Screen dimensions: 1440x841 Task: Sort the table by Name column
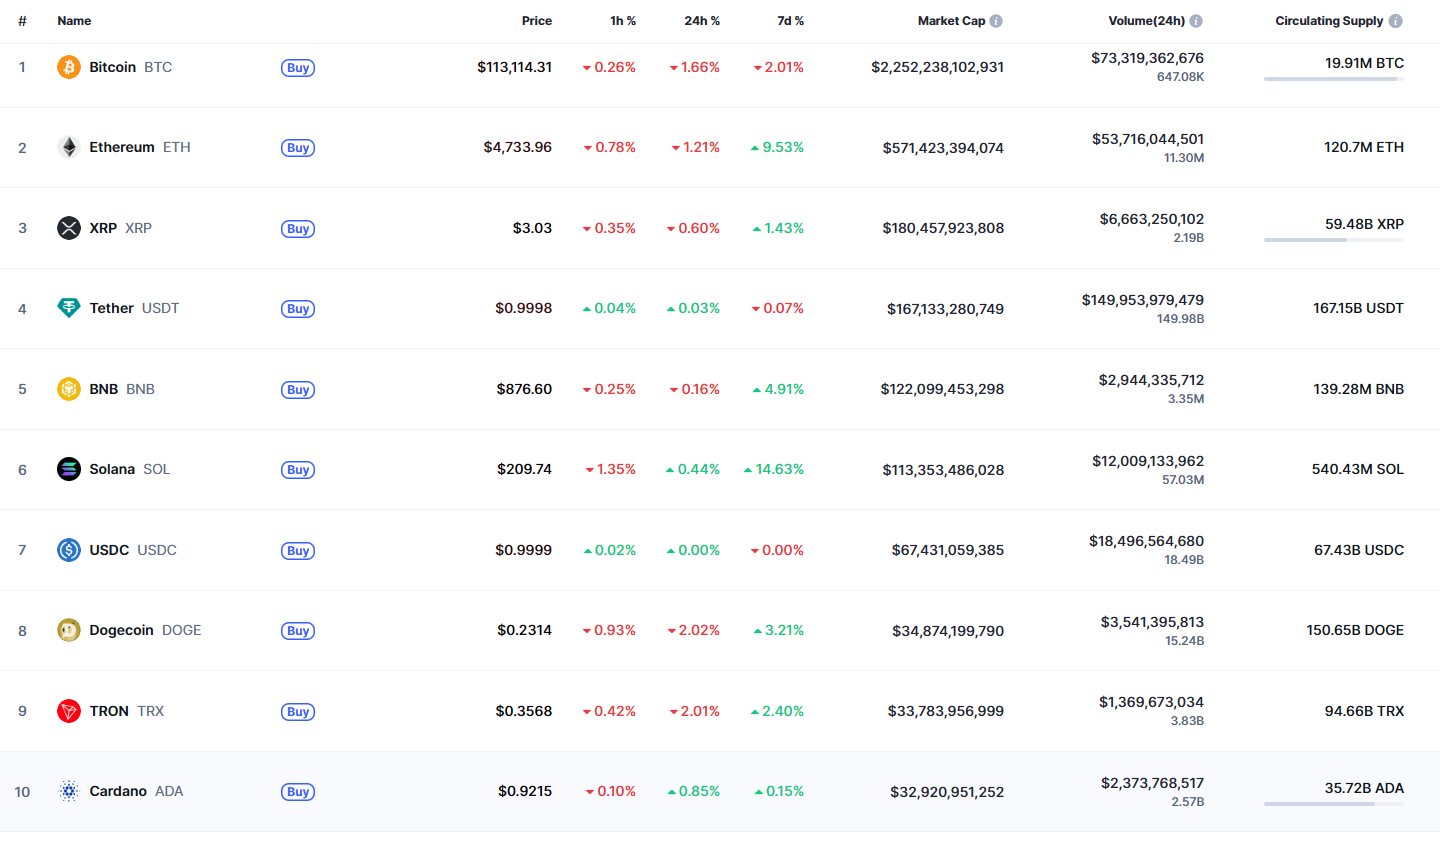pyautogui.click(x=74, y=21)
